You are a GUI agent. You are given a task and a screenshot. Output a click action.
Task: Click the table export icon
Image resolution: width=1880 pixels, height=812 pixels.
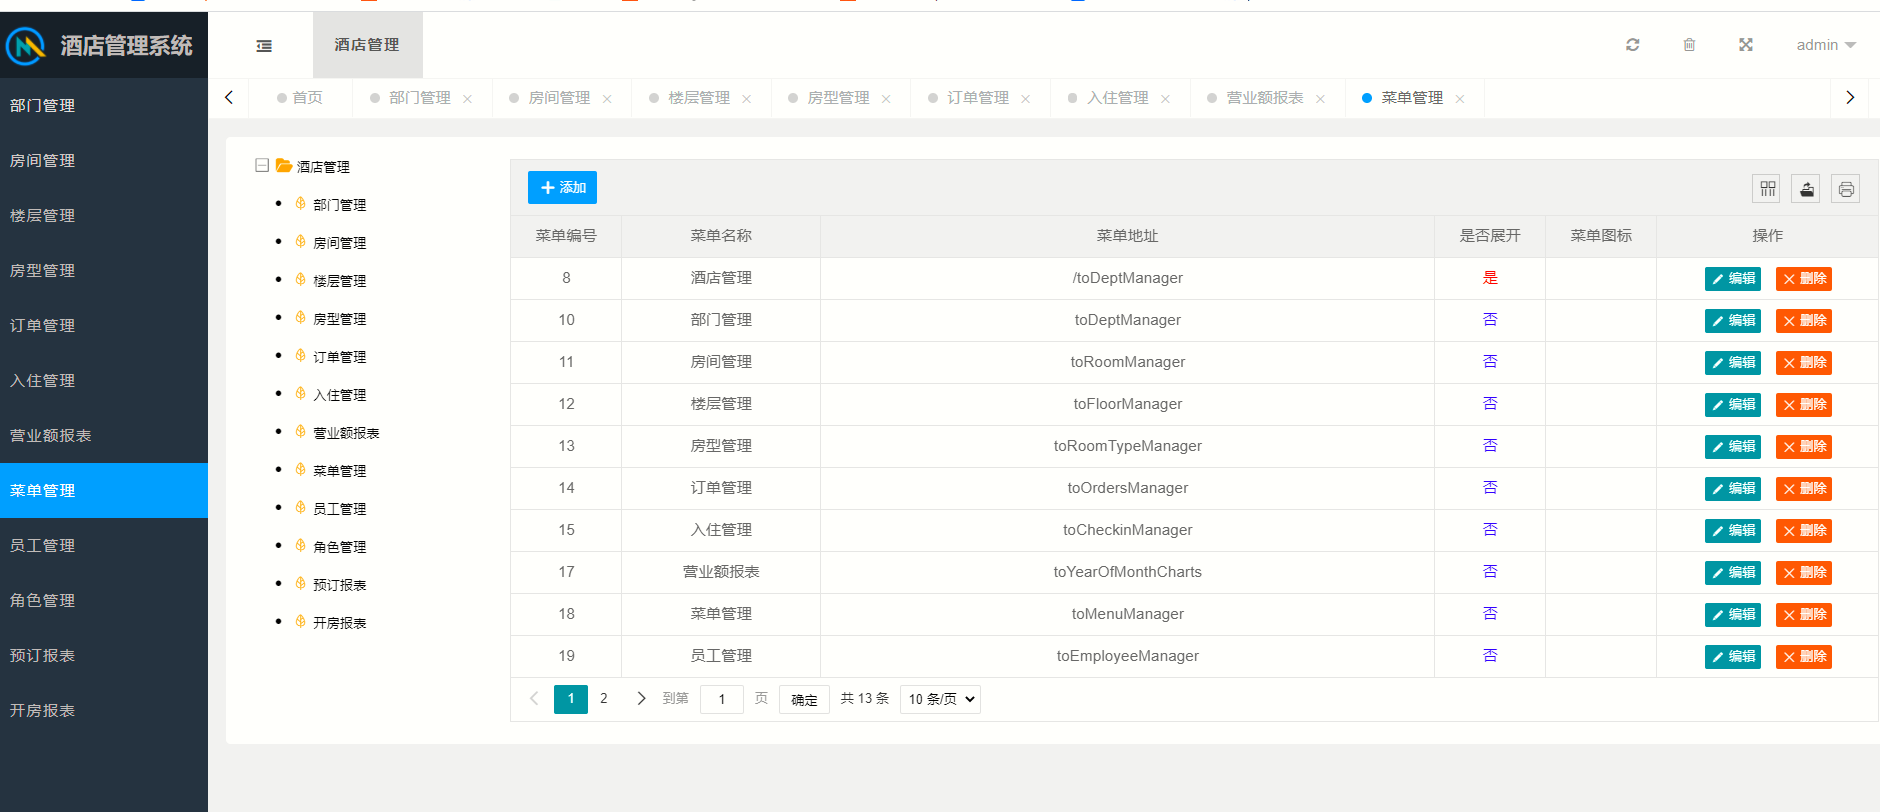click(x=1807, y=188)
